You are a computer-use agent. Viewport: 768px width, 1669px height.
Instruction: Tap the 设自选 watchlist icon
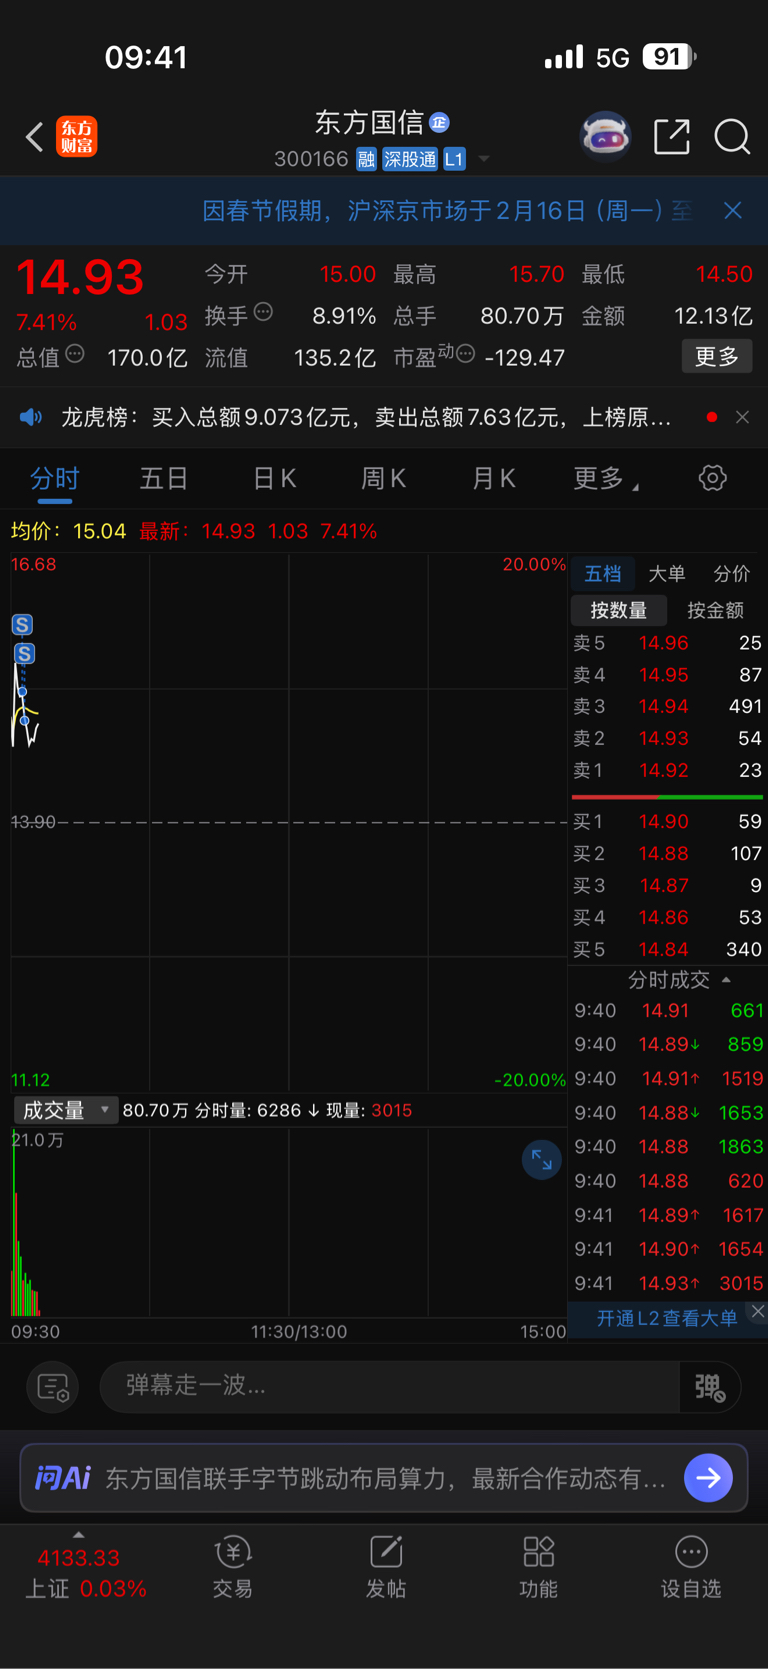coord(691,1567)
